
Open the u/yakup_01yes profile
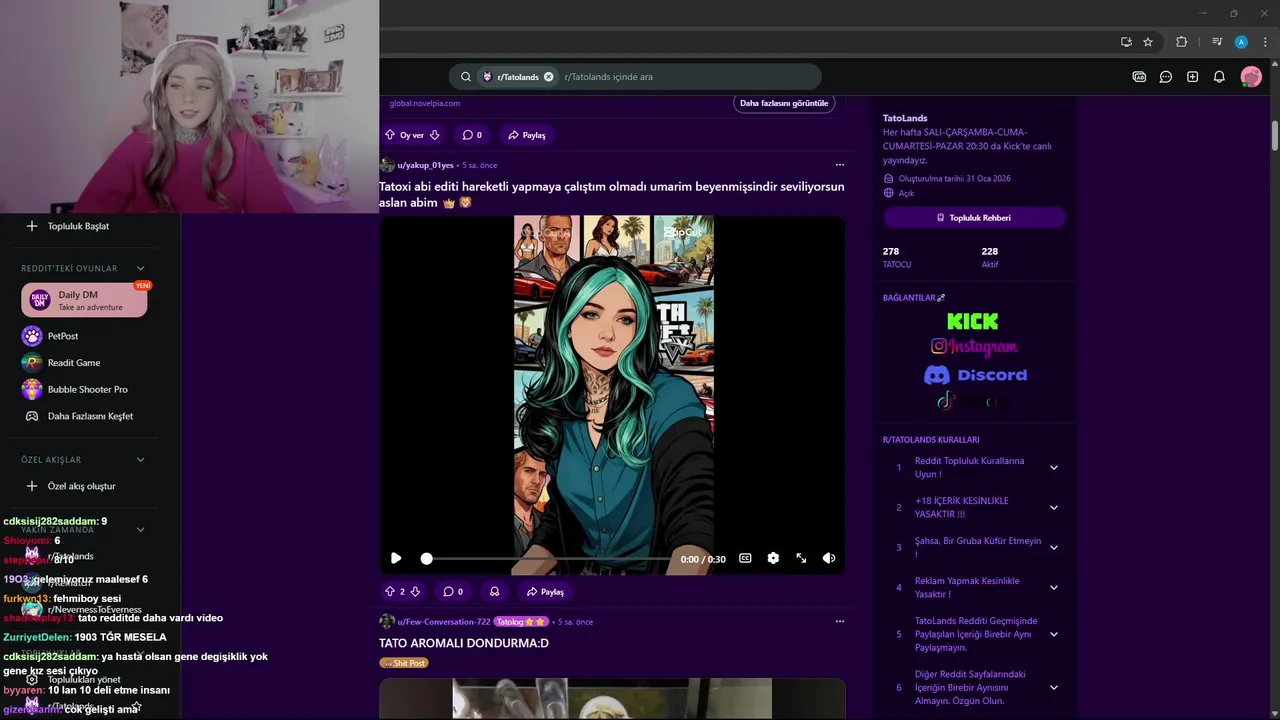[425, 165]
